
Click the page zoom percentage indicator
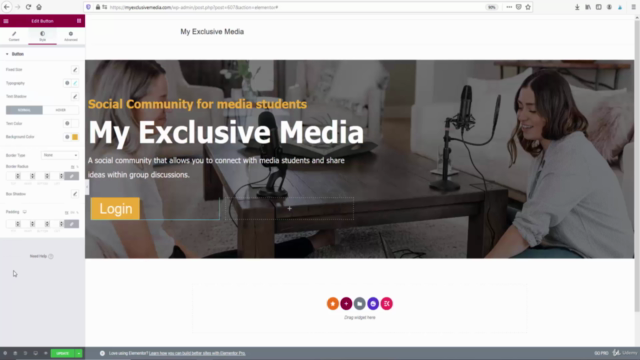491,7
